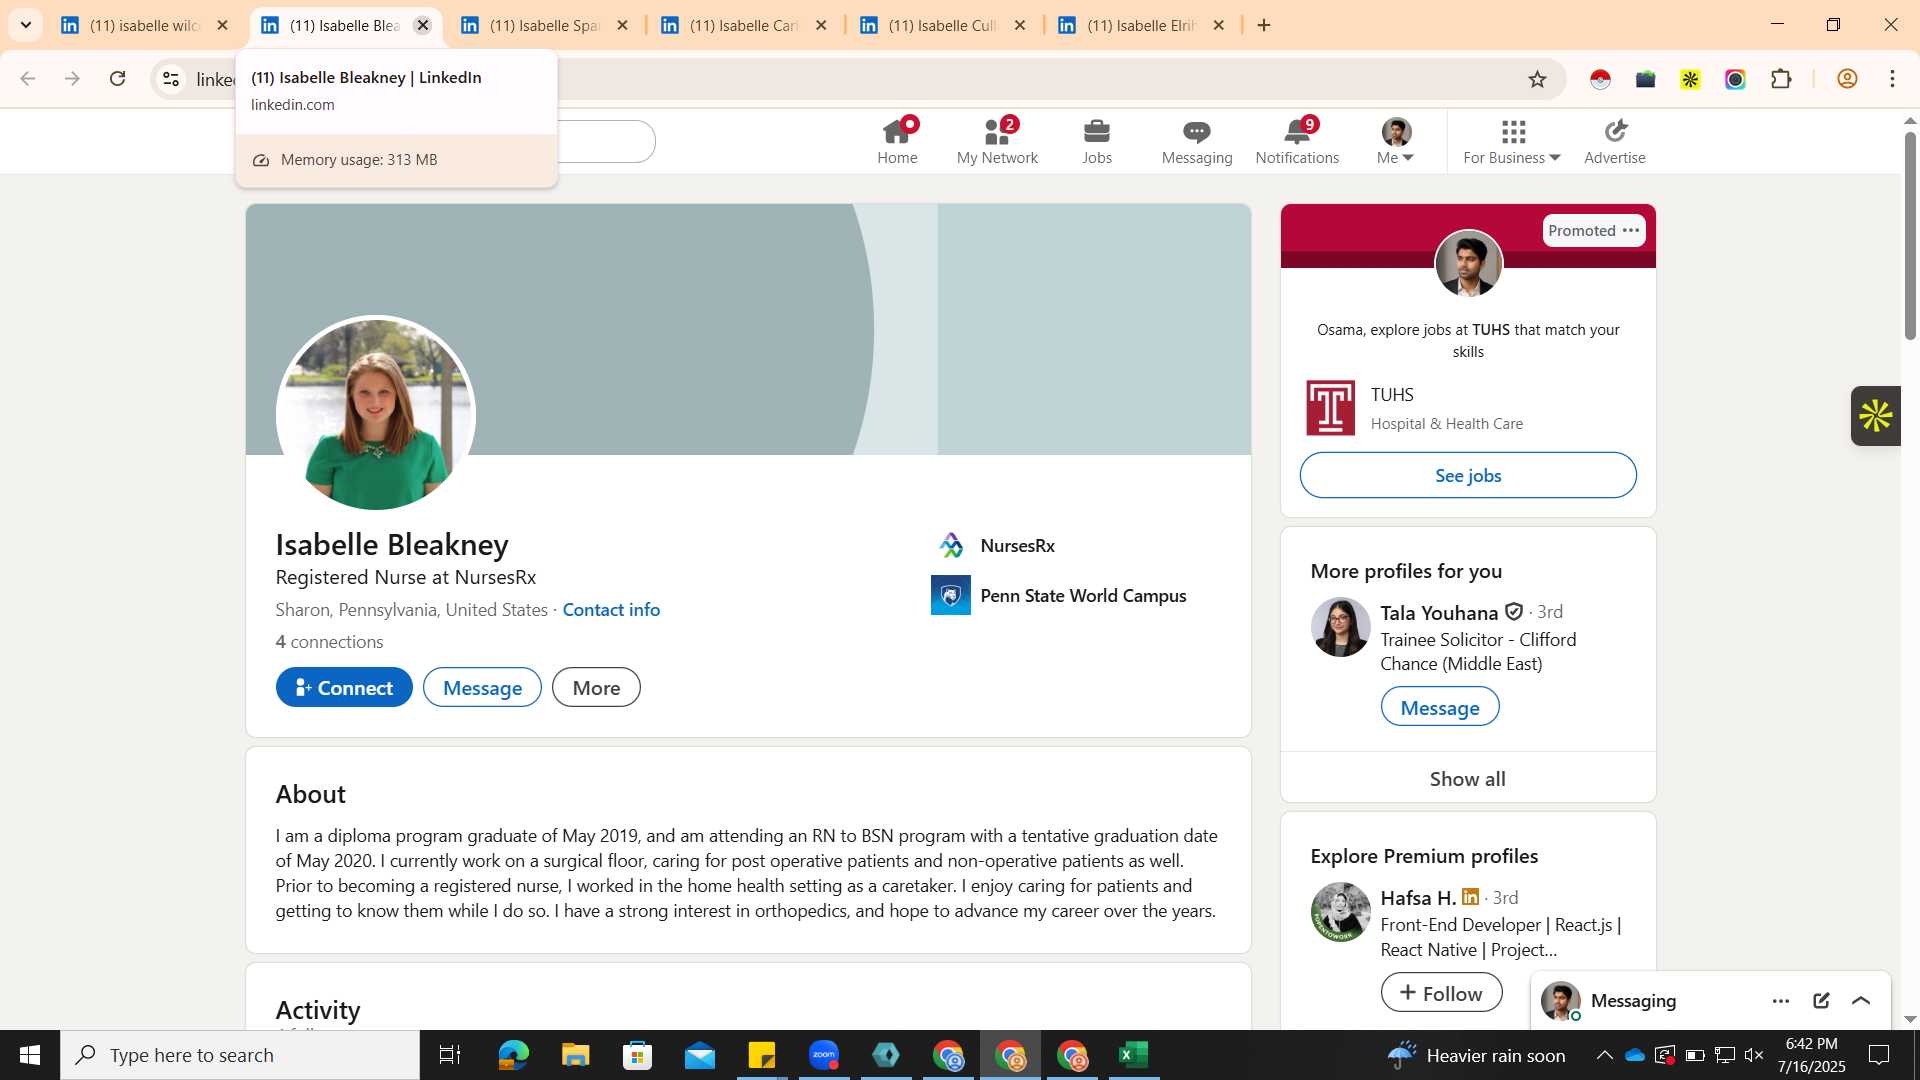Open Task View on taskbar
Screen dimensions: 1920x1080
tap(450, 1055)
